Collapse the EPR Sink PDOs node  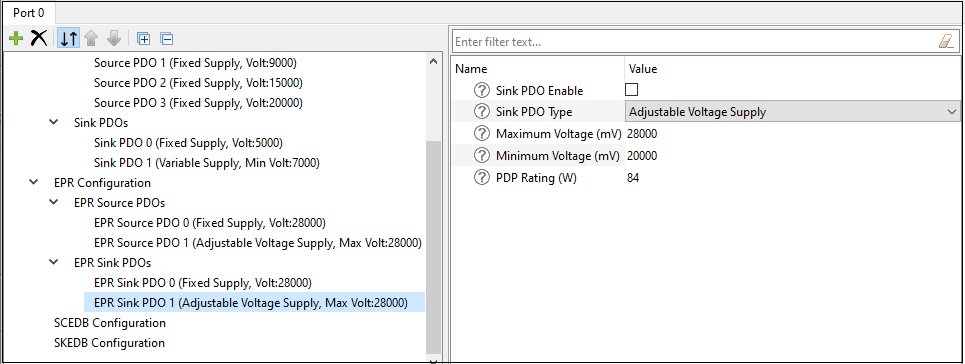click(54, 263)
